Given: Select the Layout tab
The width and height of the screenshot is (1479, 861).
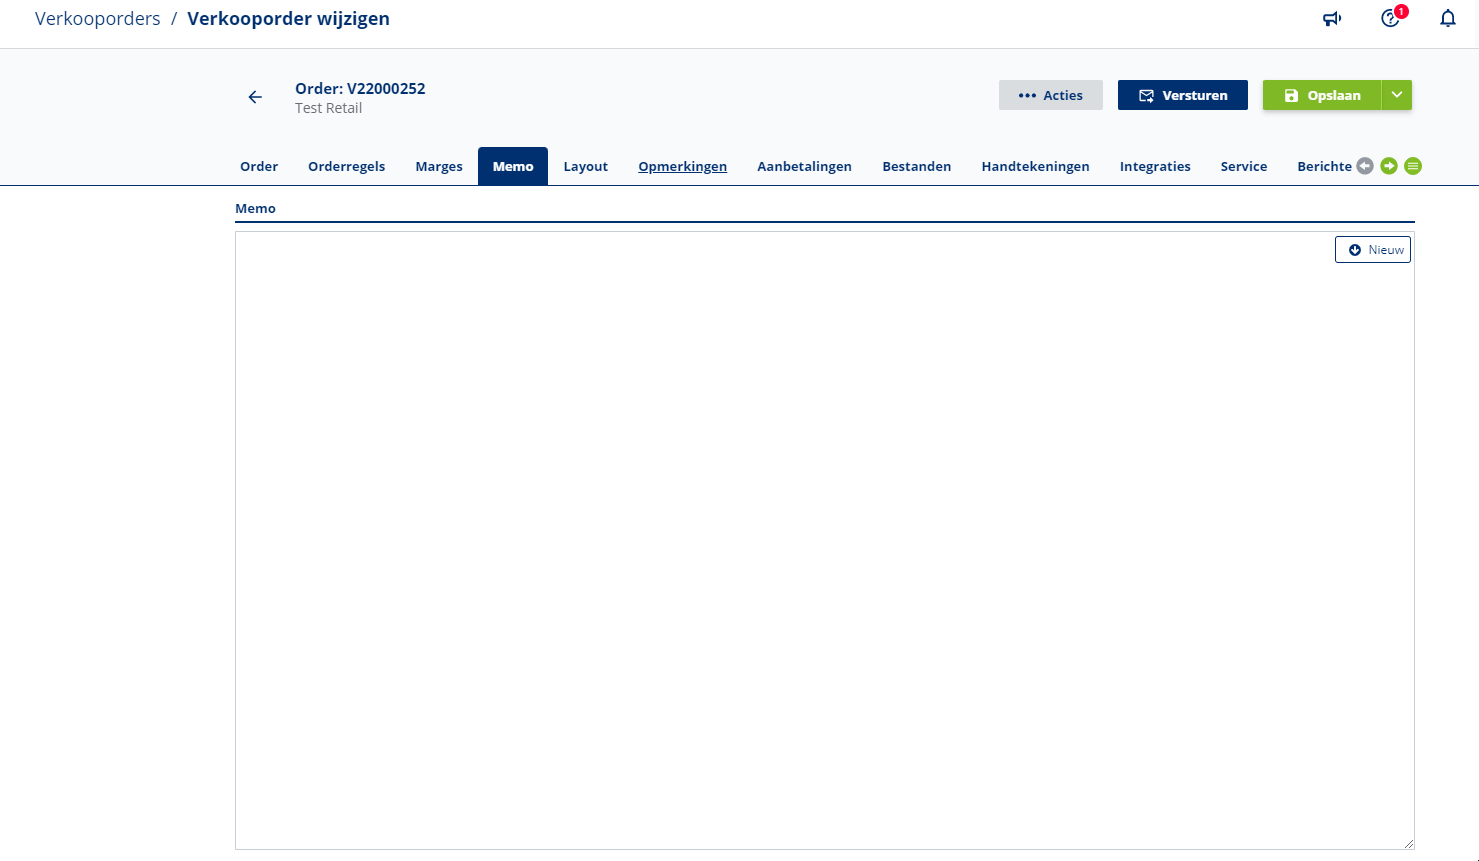Looking at the screenshot, I should coord(585,167).
